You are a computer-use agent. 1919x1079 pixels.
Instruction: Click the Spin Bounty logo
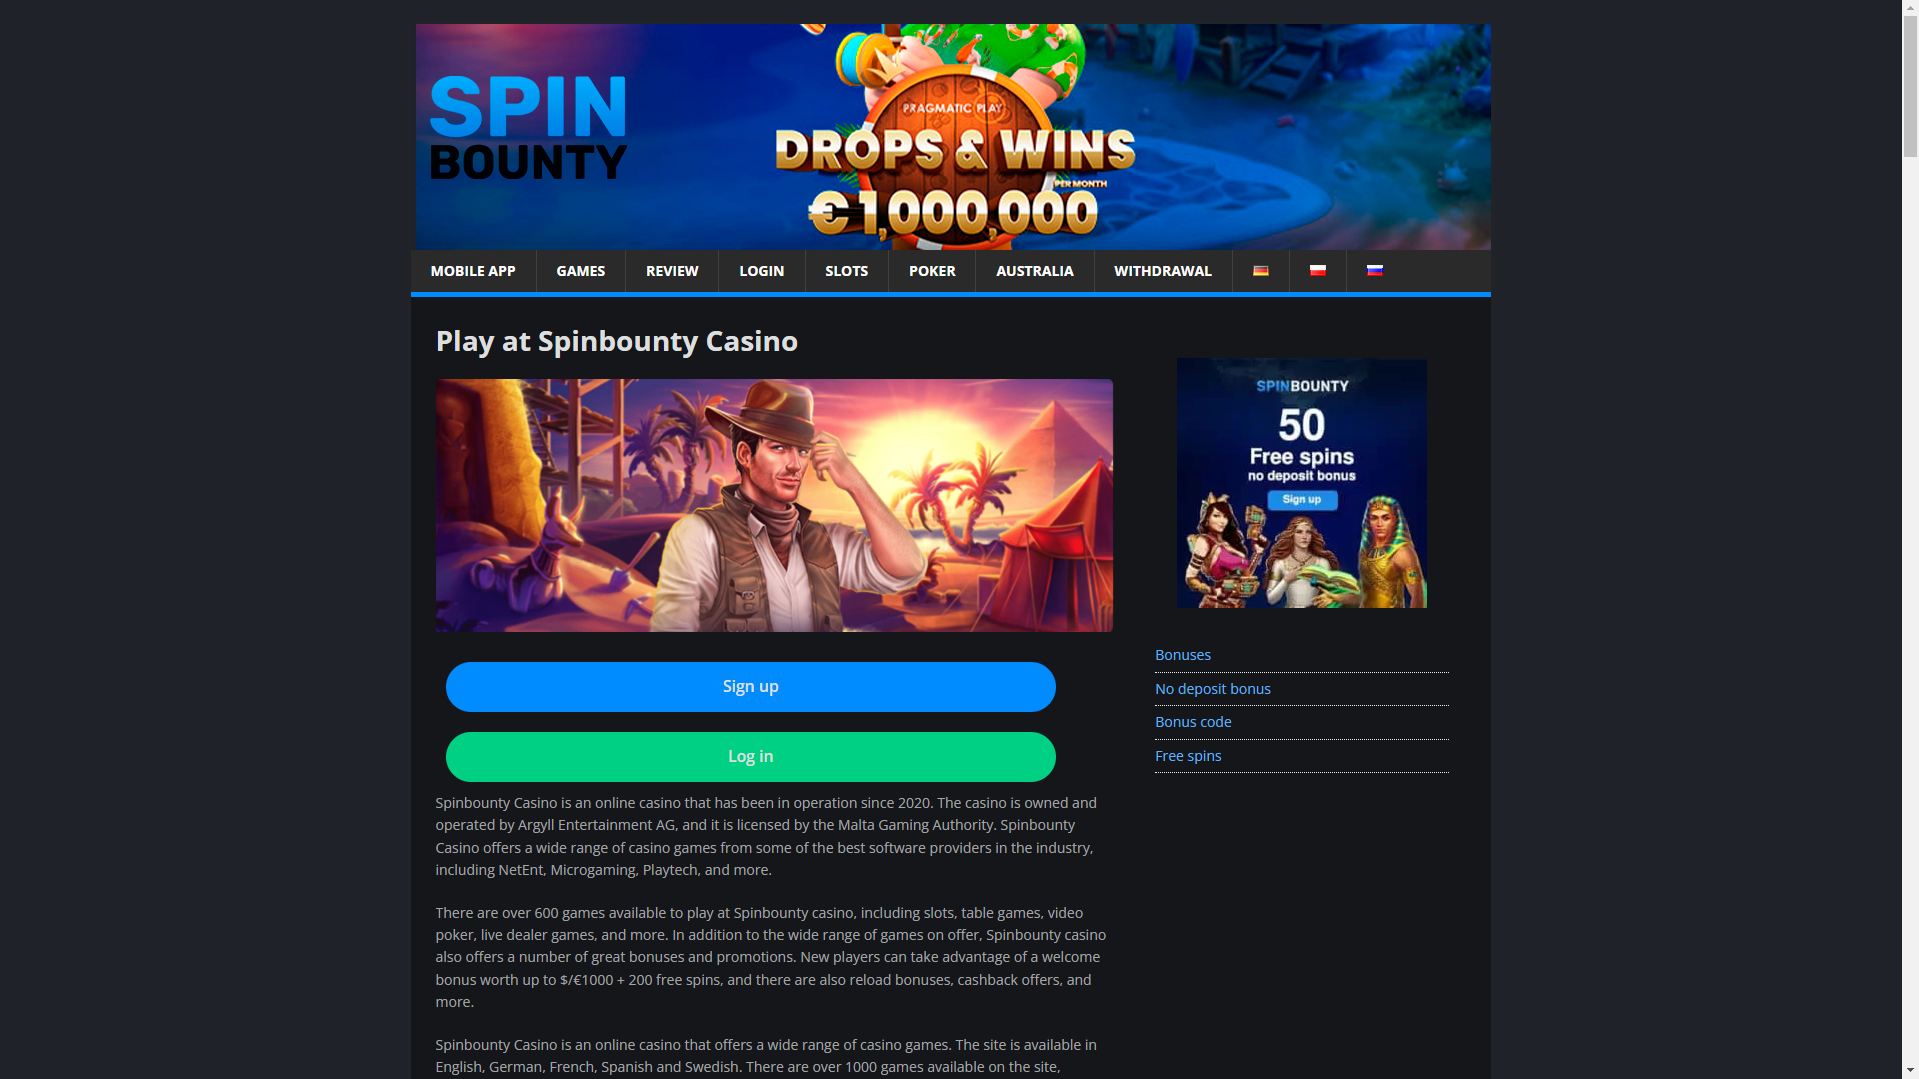click(528, 129)
